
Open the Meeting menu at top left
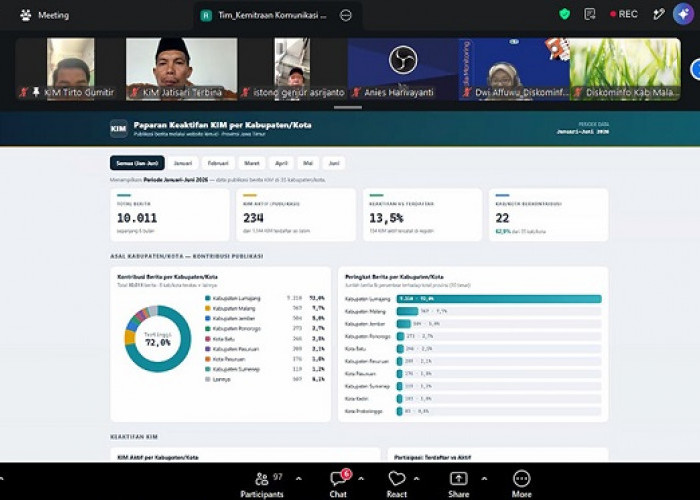point(45,15)
